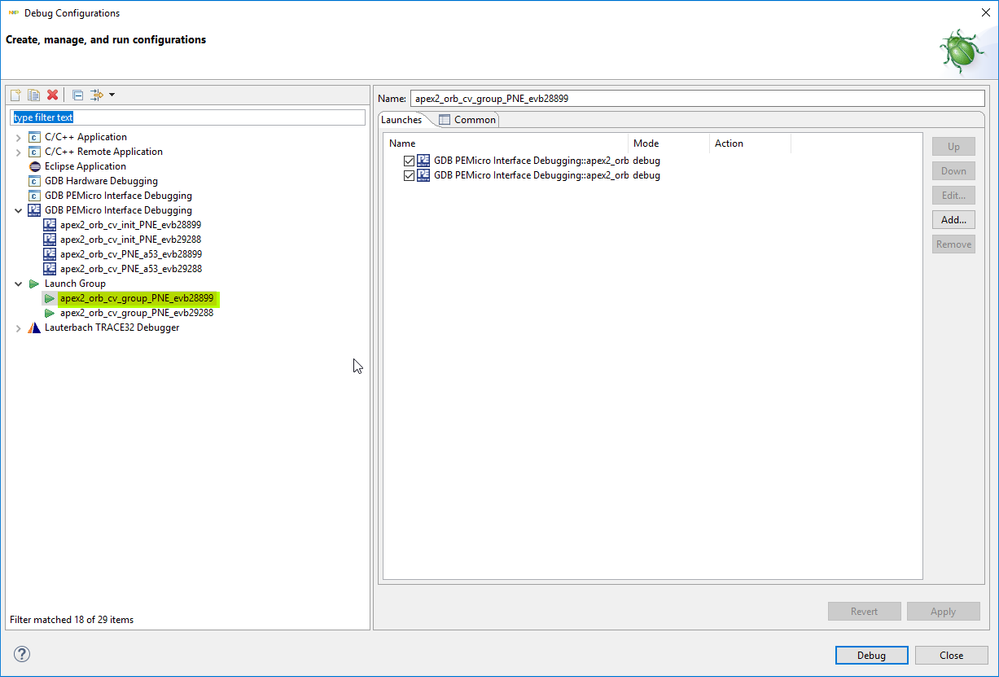Uncheck the second GDB PEMicro launch entry

(409, 176)
